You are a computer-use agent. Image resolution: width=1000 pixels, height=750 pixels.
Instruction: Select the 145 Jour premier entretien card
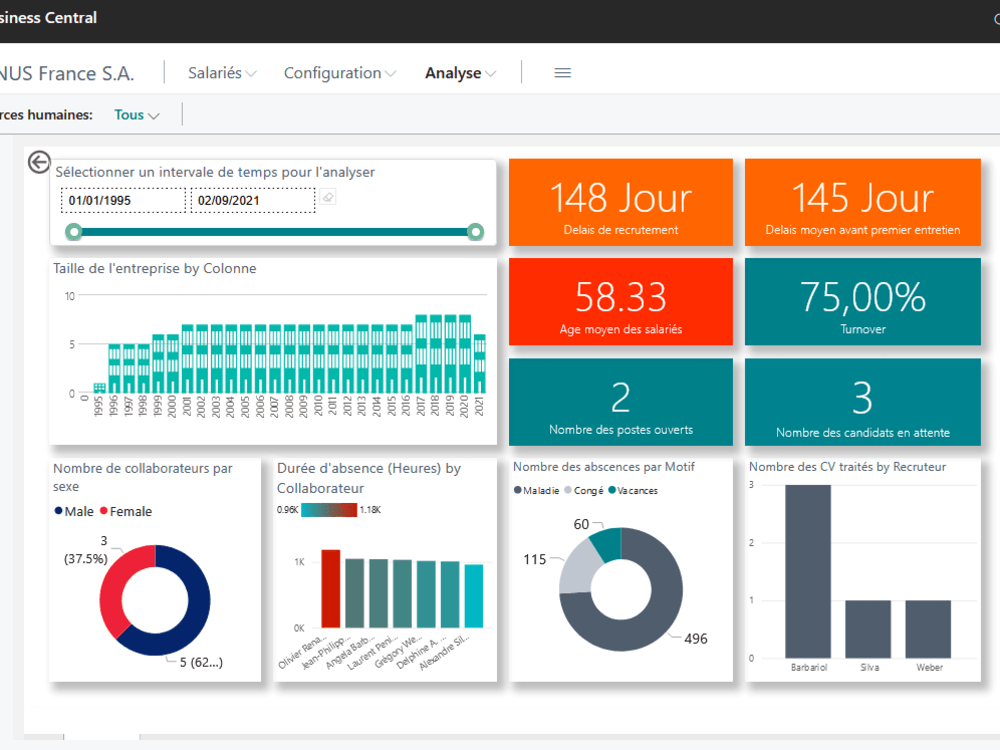pyautogui.click(x=862, y=202)
